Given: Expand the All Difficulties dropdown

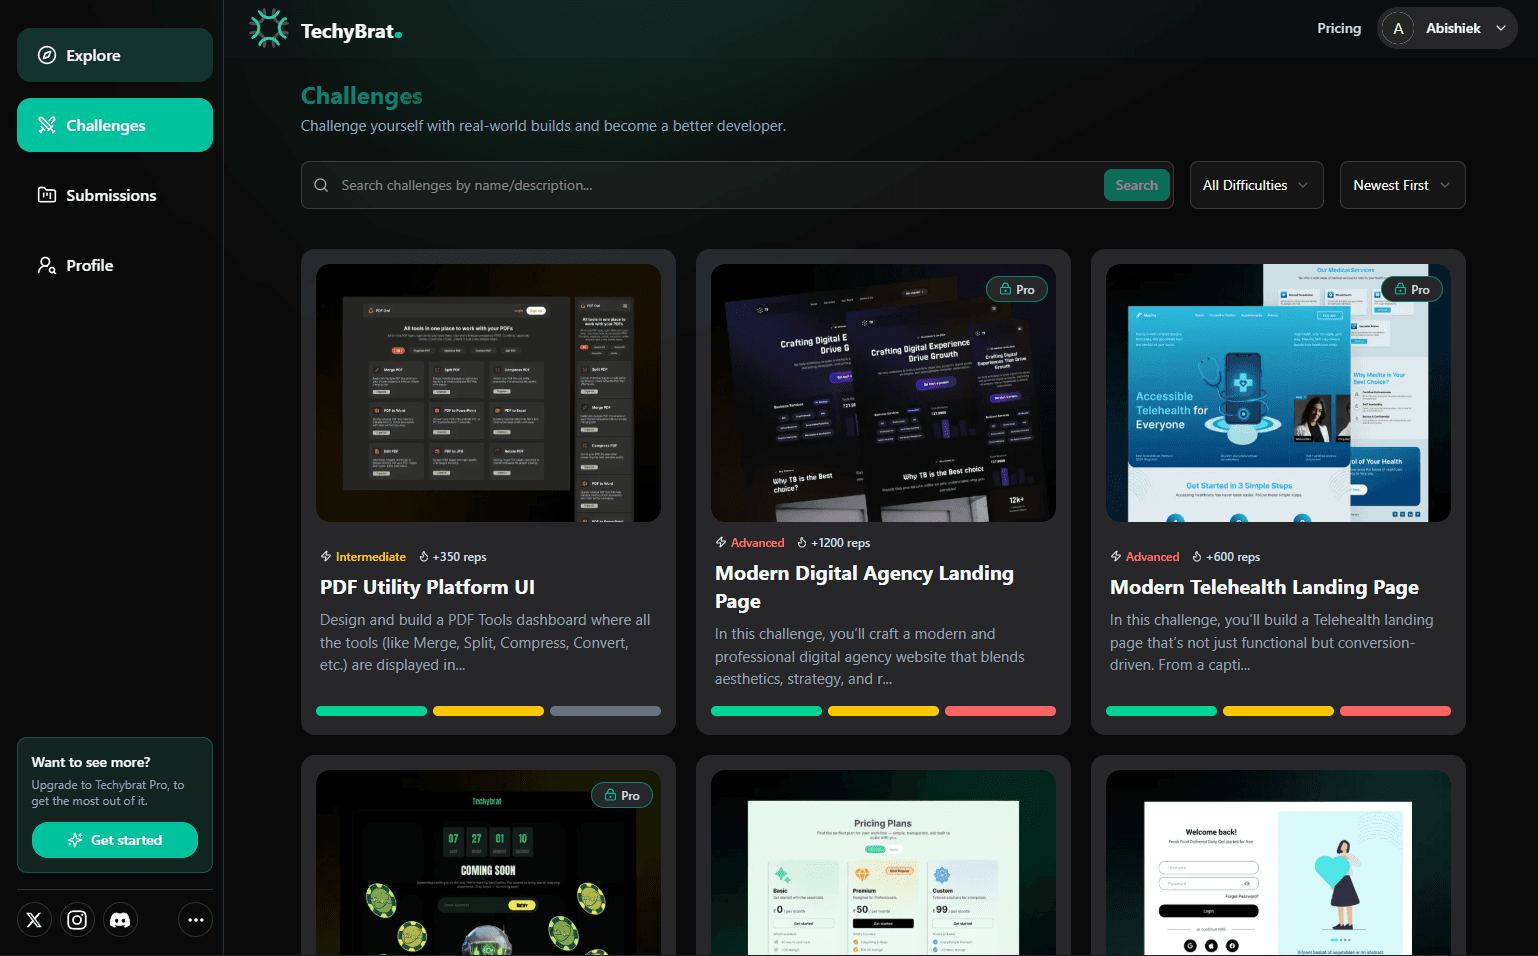Looking at the screenshot, I should 1256,185.
